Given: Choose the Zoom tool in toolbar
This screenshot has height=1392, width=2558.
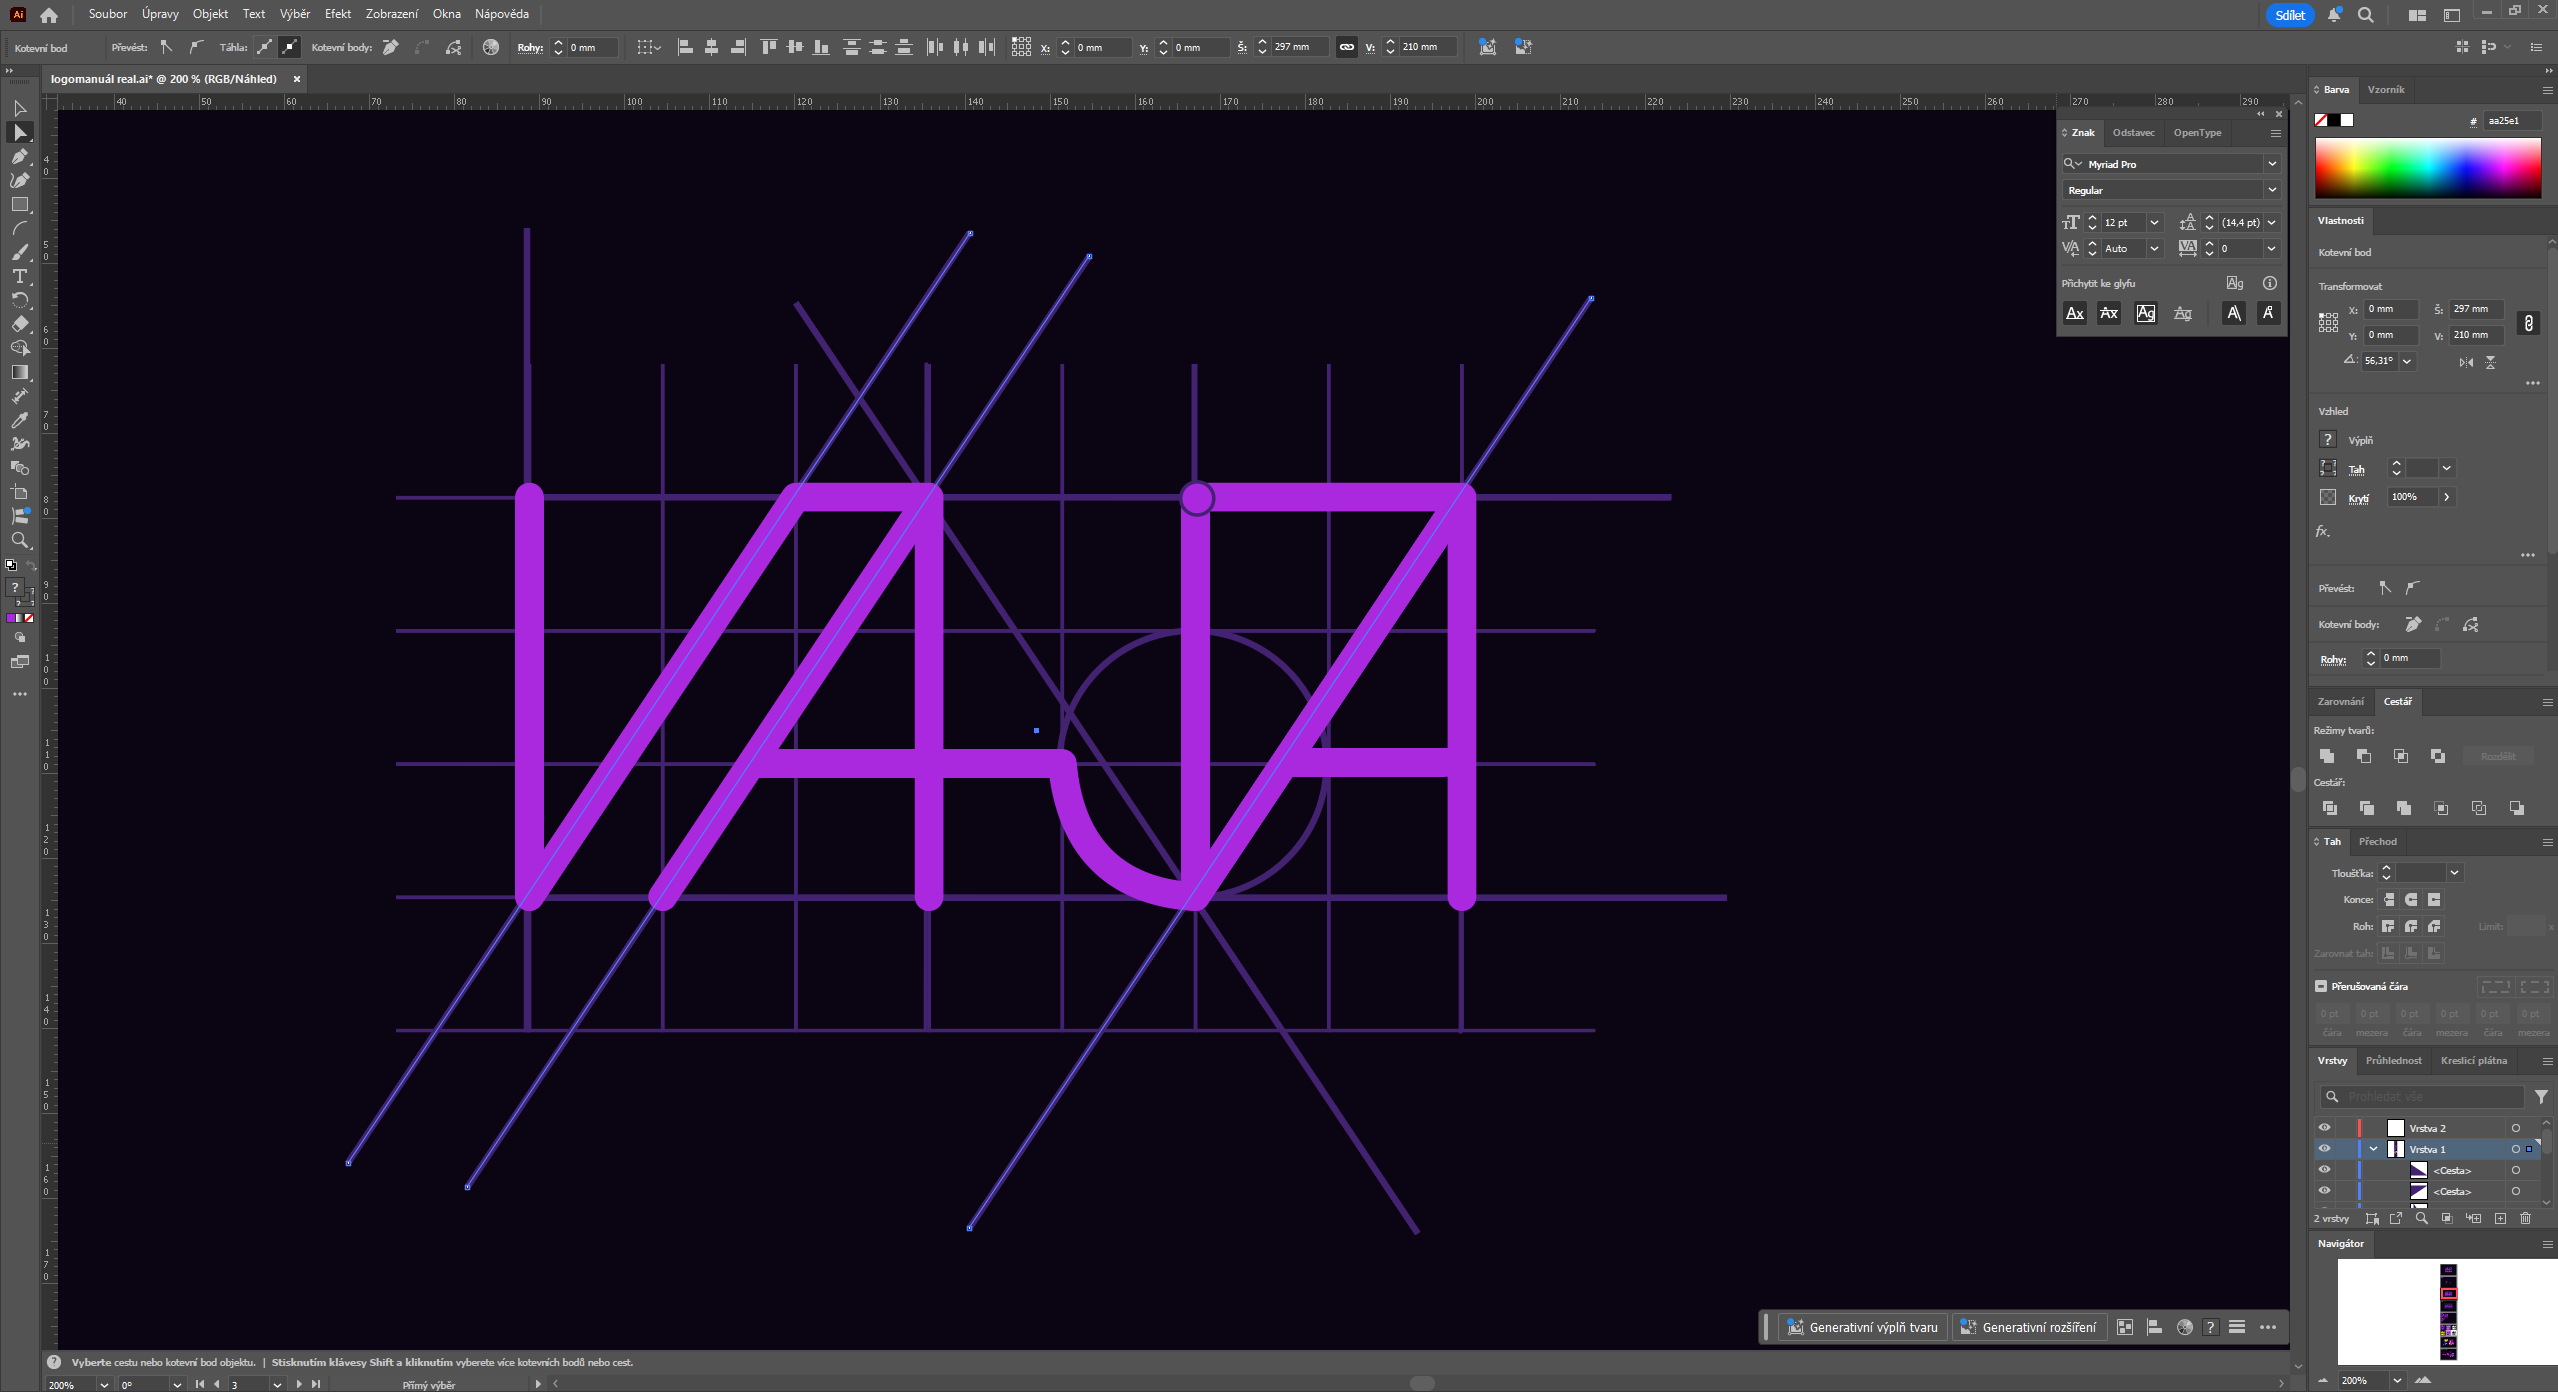Looking at the screenshot, I should coord(19,541).
